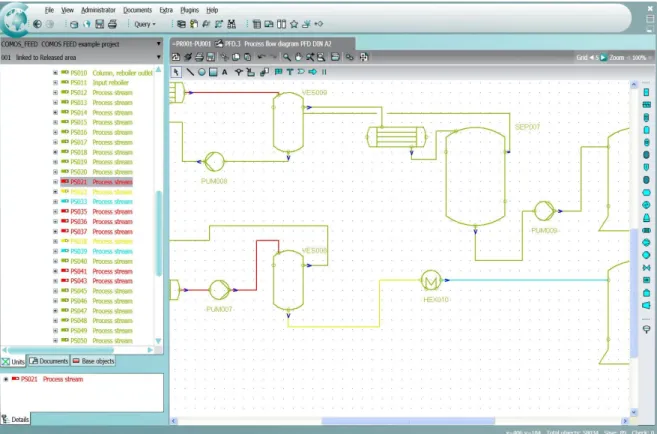Open the Plugins menu
This screenshot has height=434, width=657.
tap(189, 10)
